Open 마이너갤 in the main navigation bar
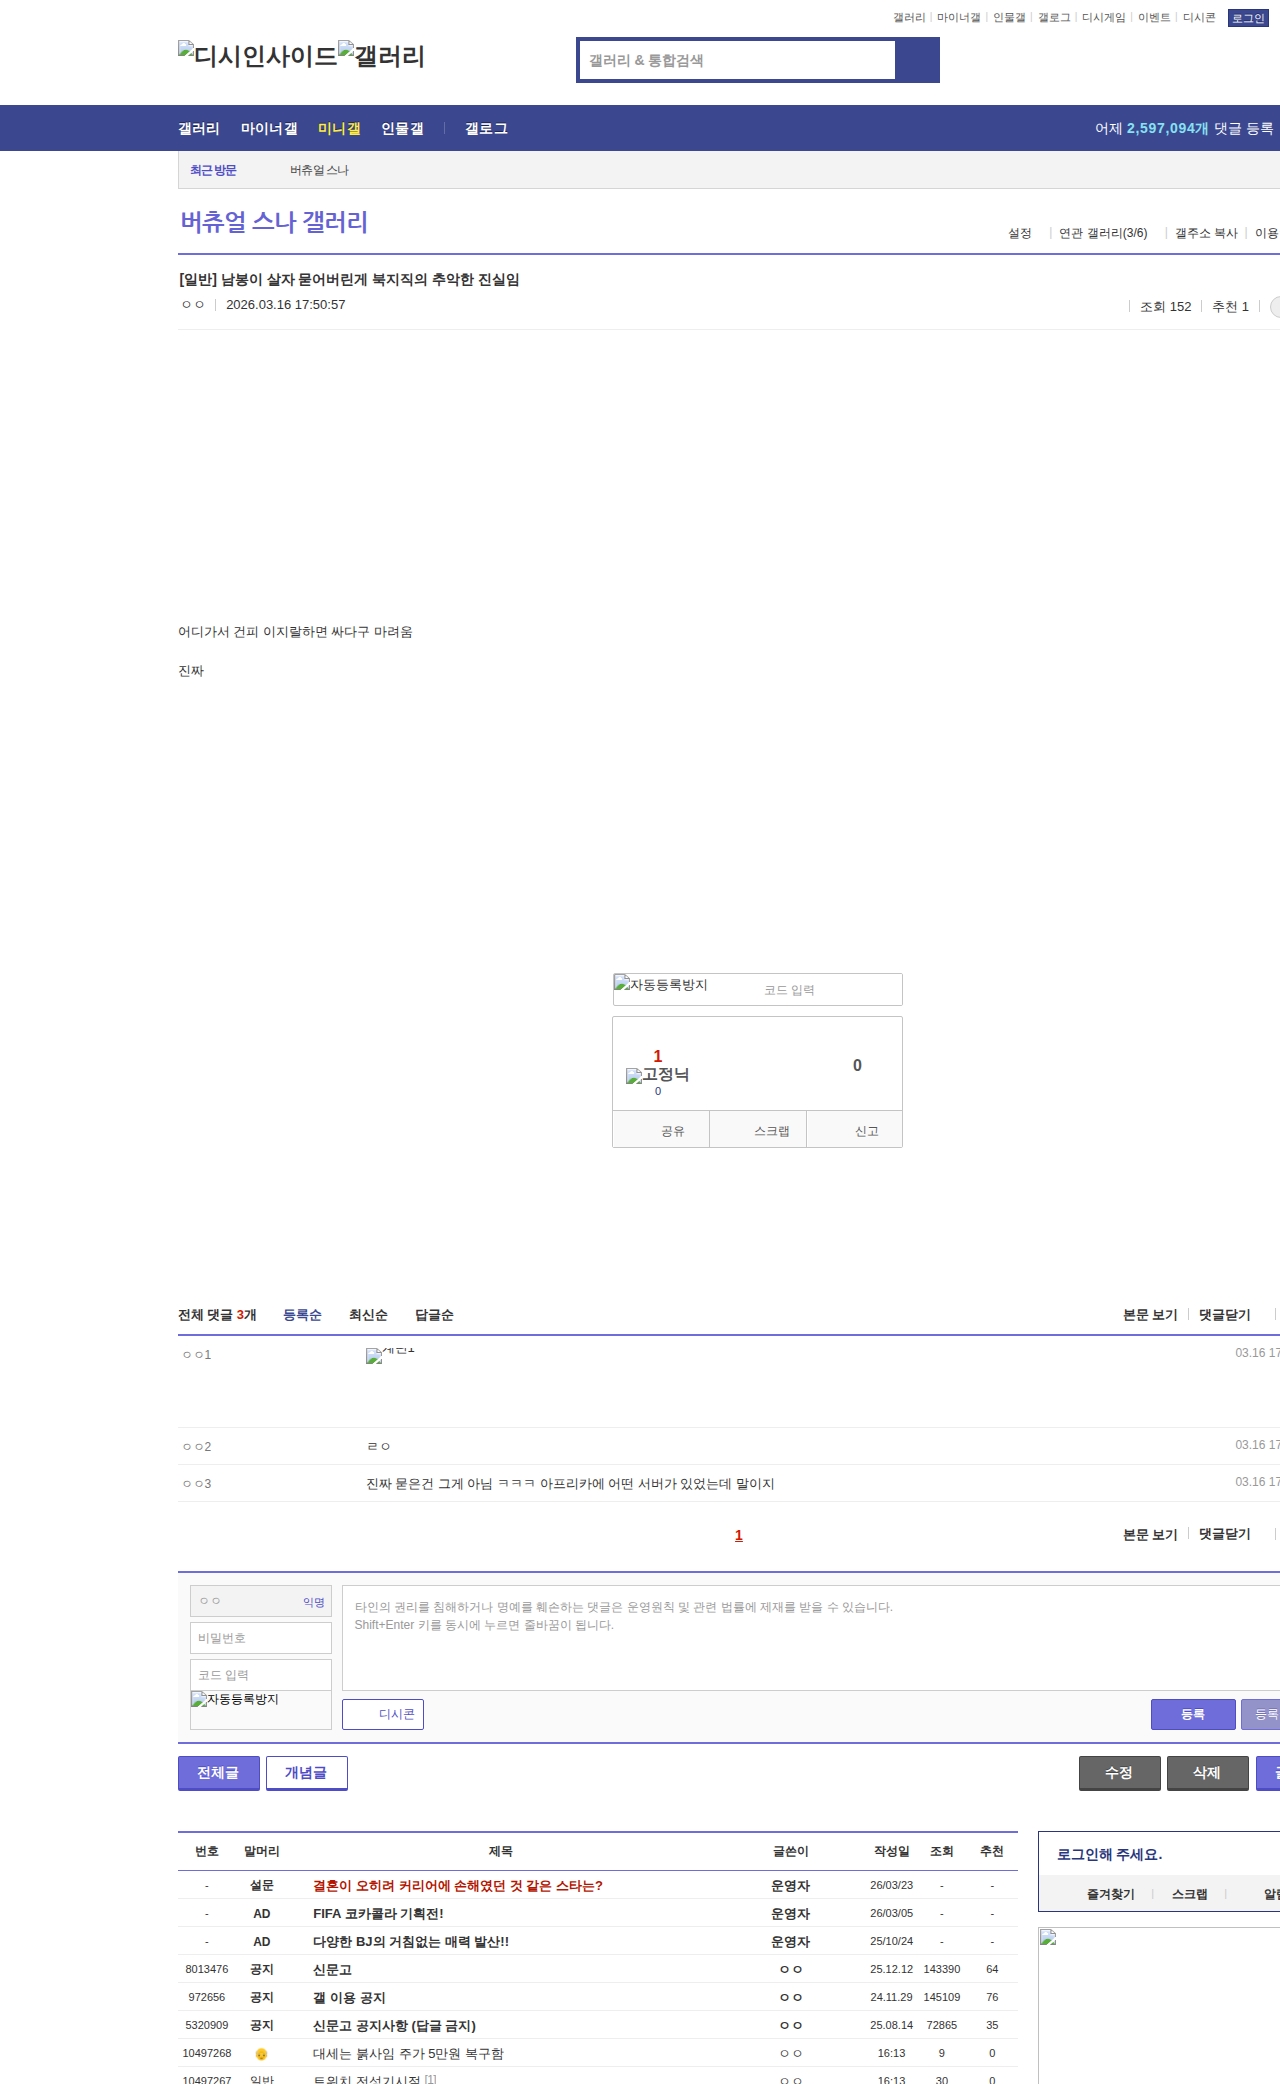The image size is (1280, 2084). point(269,129)
